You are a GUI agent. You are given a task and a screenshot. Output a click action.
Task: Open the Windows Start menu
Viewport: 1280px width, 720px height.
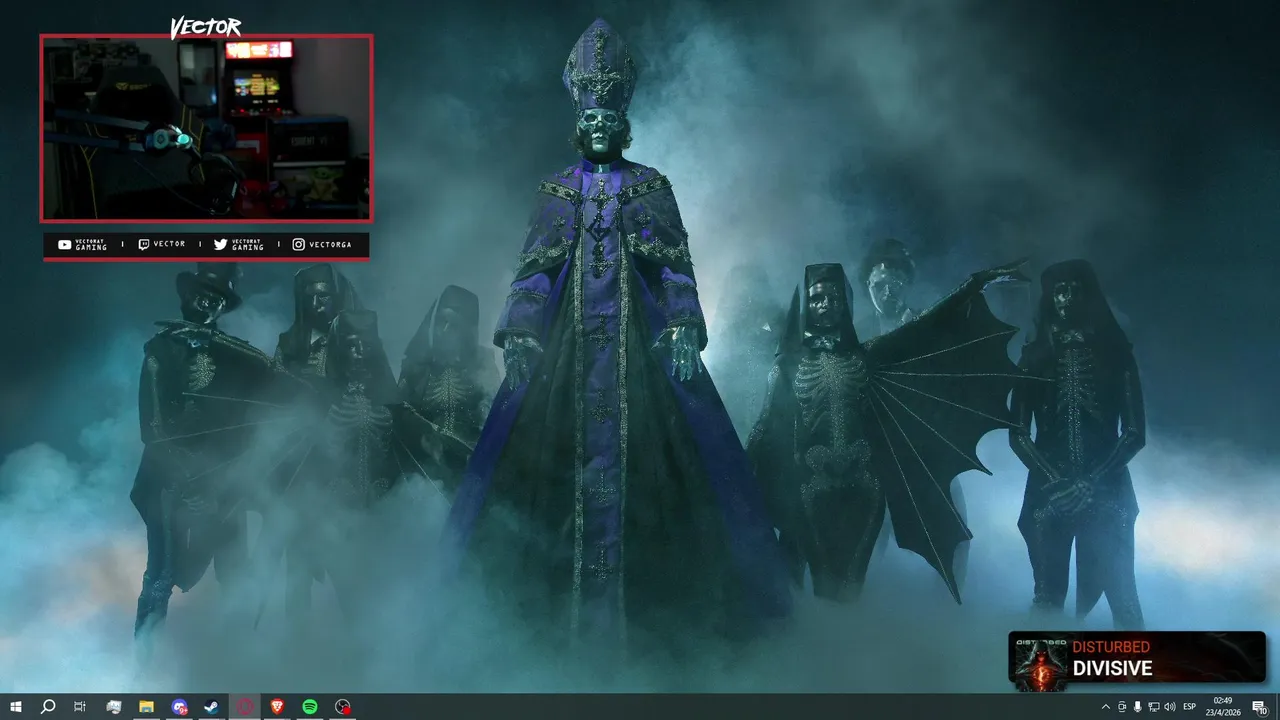click(16, 707)
